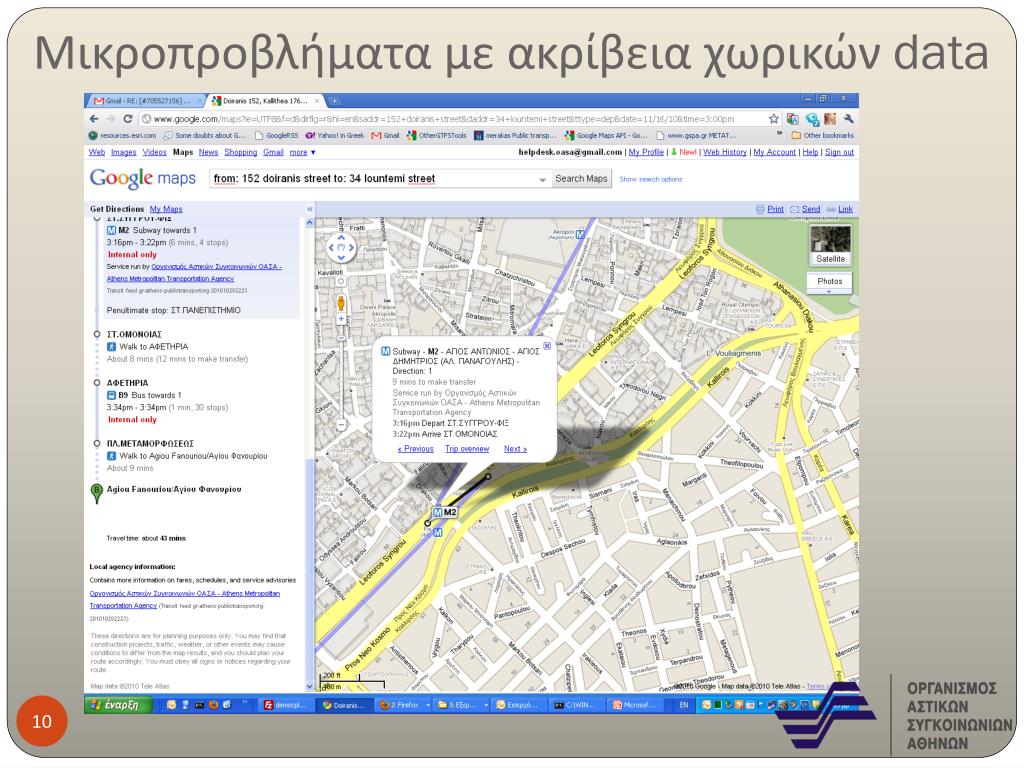Click the Google Translate extension icon
The width and height of the screenshot is (1024, 768).
point(793,119)
